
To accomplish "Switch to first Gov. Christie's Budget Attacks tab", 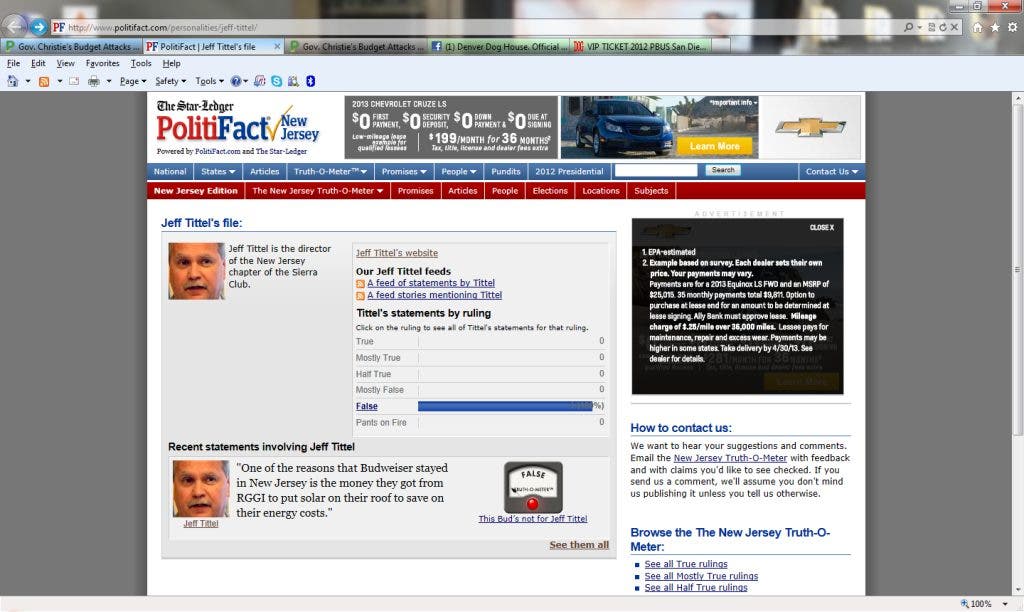I will pyautogui.click(x=71, y=46).
